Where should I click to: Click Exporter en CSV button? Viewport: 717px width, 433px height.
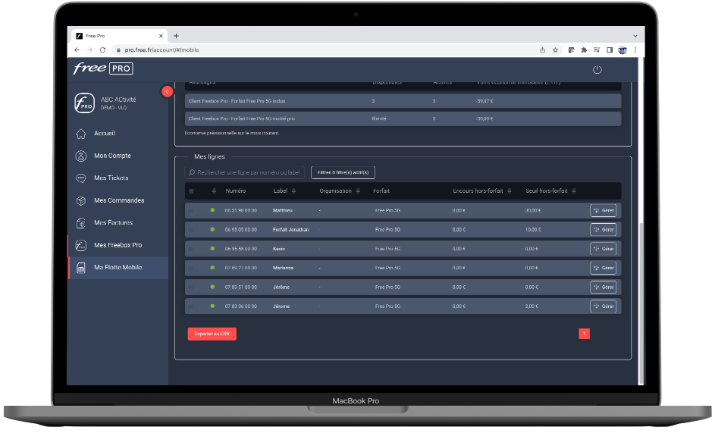212,334
